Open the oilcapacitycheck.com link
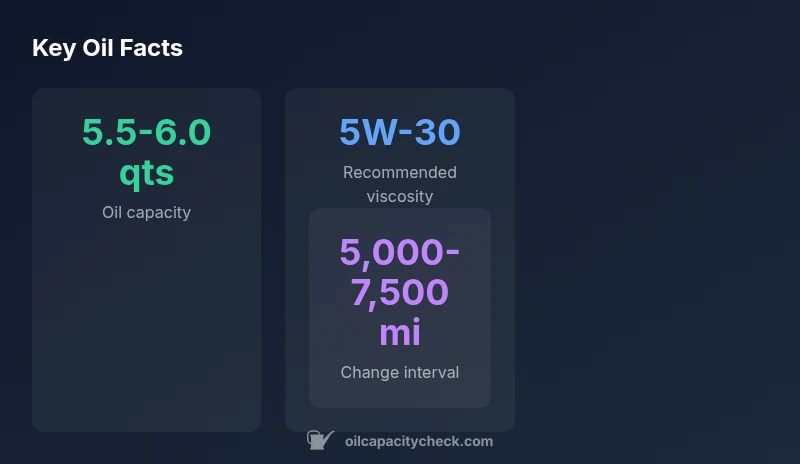Viewport: 800px width, 464px height. pyautogui.click(x=418, y=441)
